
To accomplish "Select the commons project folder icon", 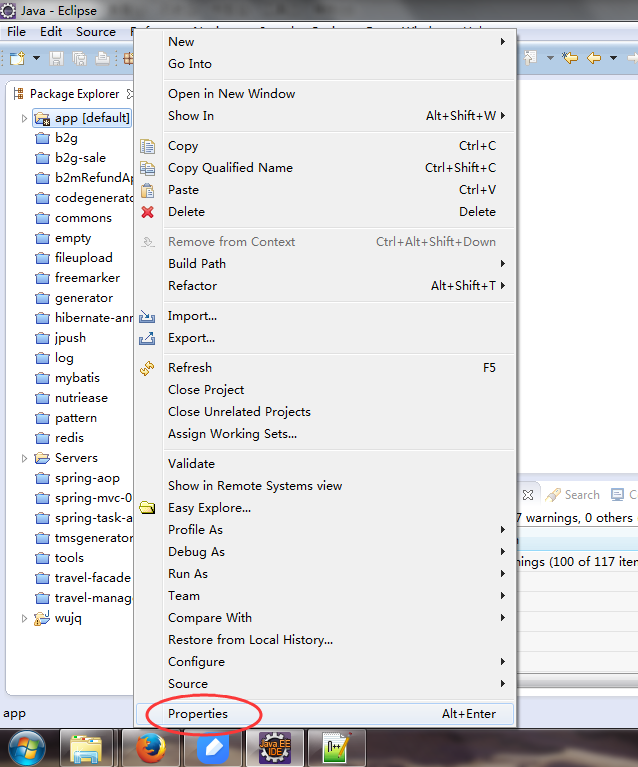I will point(43,218).
